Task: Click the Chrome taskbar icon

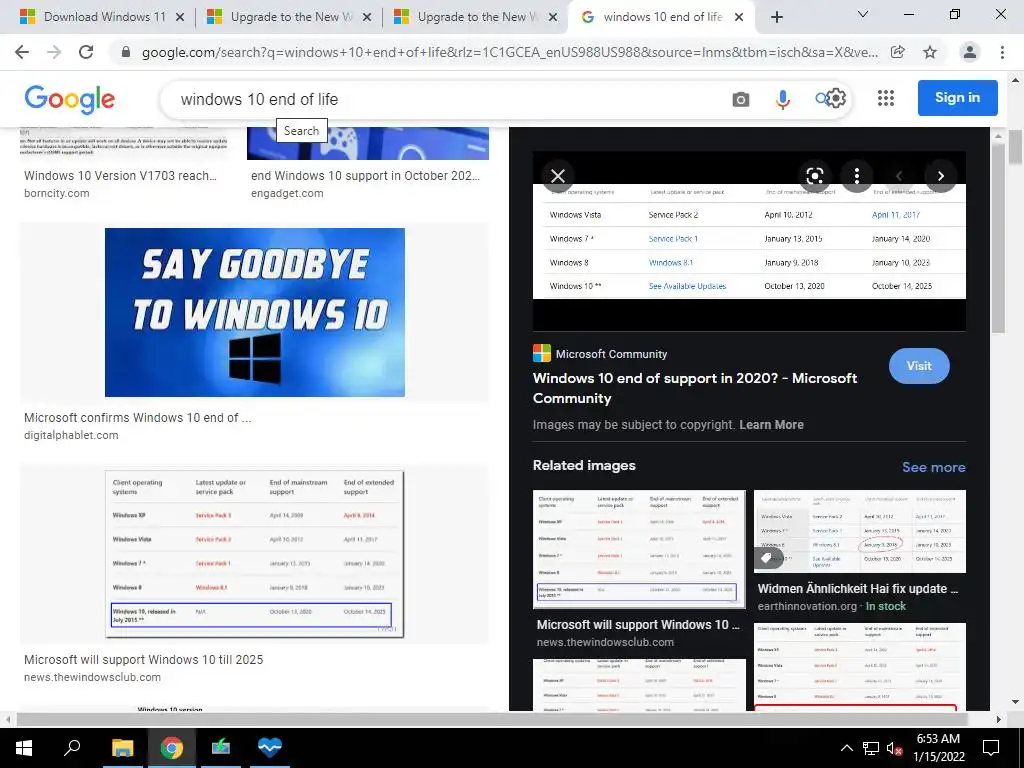Action: [172, 748]
